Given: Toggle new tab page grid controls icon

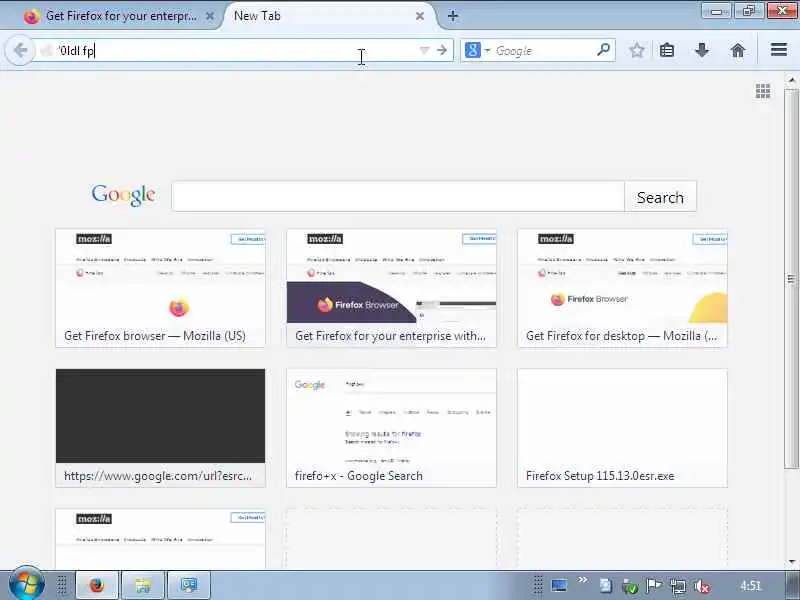Looking at the screenshot, I should (763, 91).
